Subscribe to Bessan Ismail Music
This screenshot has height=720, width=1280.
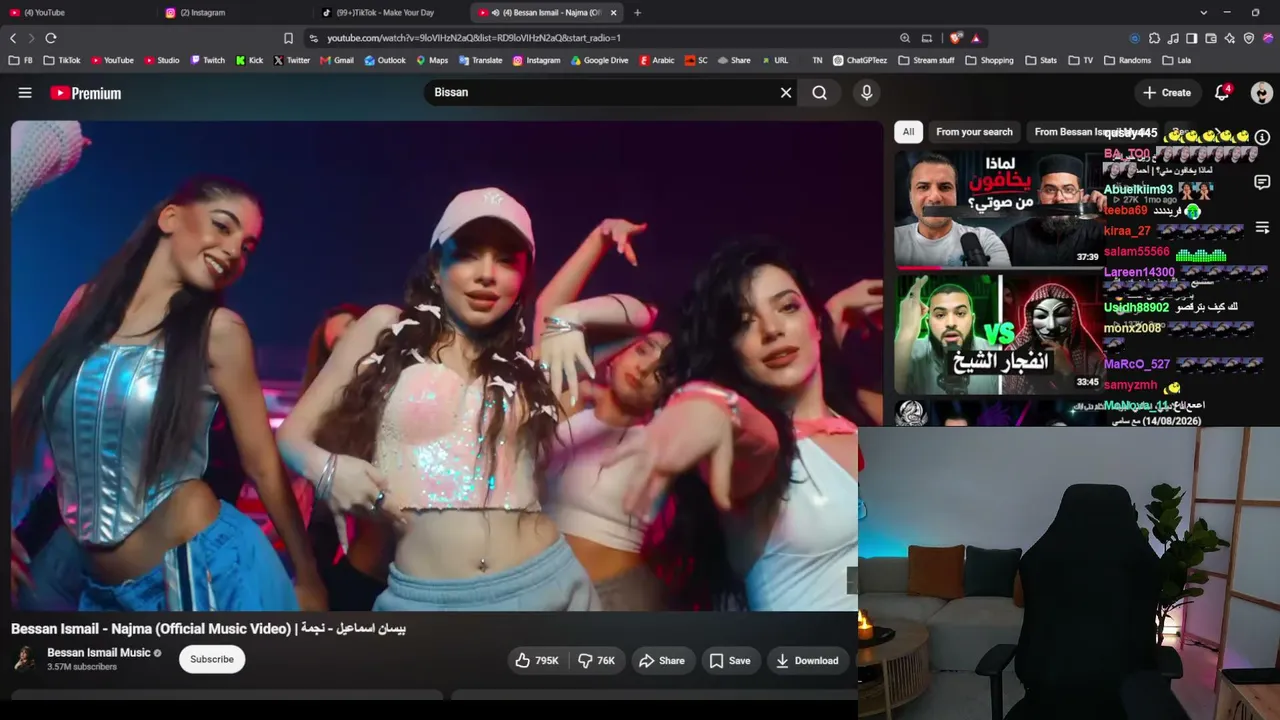point(212,660)
